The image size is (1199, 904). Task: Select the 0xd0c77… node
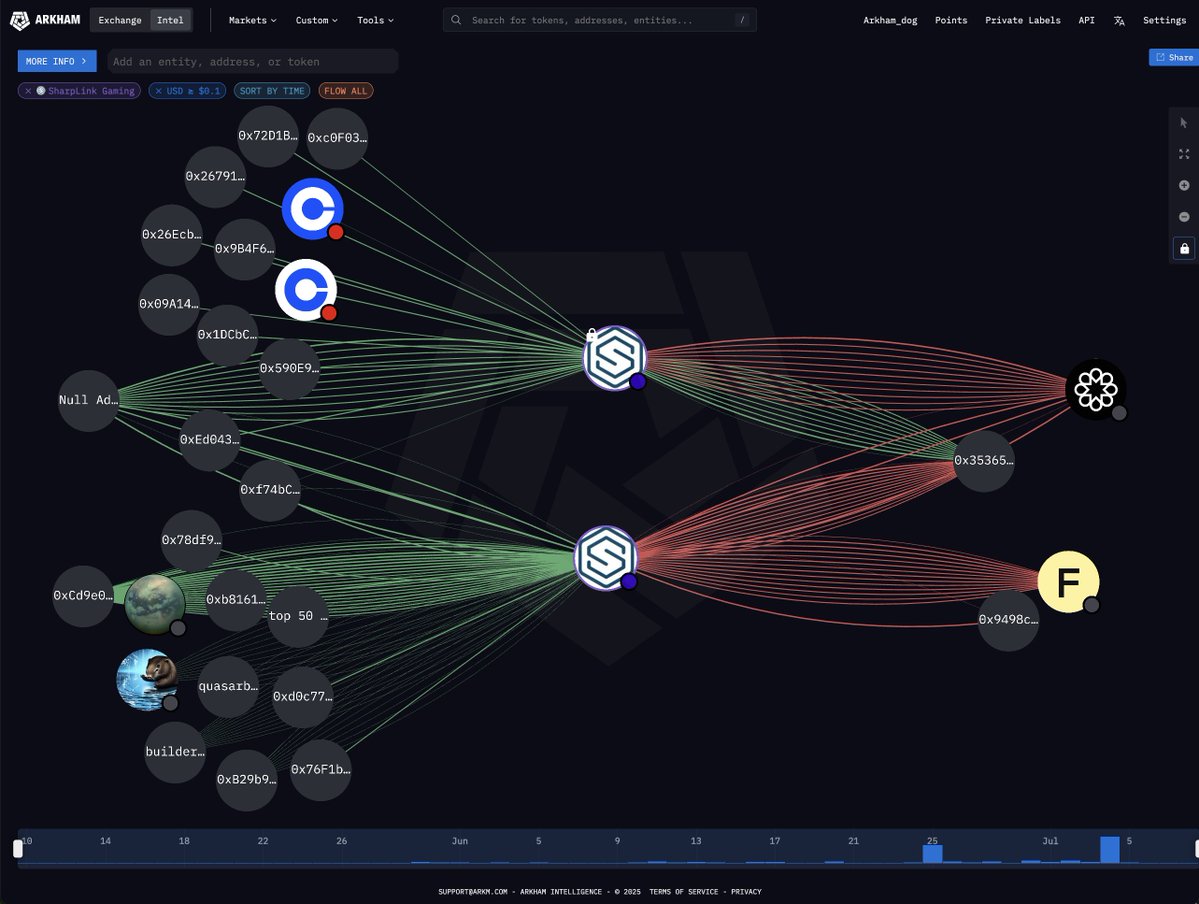(303, 697)
